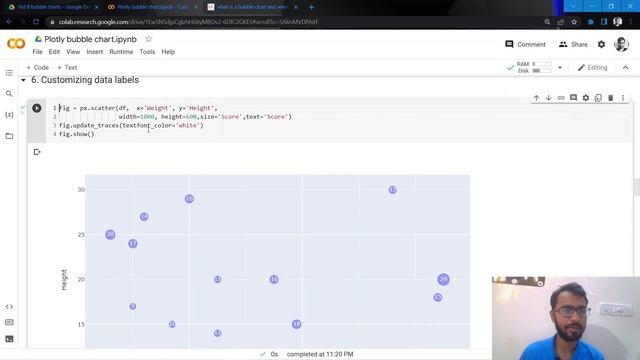This screenshot has height=360, width=640.
Task: Click the bubble labeled 29 in chart
Action: pos(443,279)
